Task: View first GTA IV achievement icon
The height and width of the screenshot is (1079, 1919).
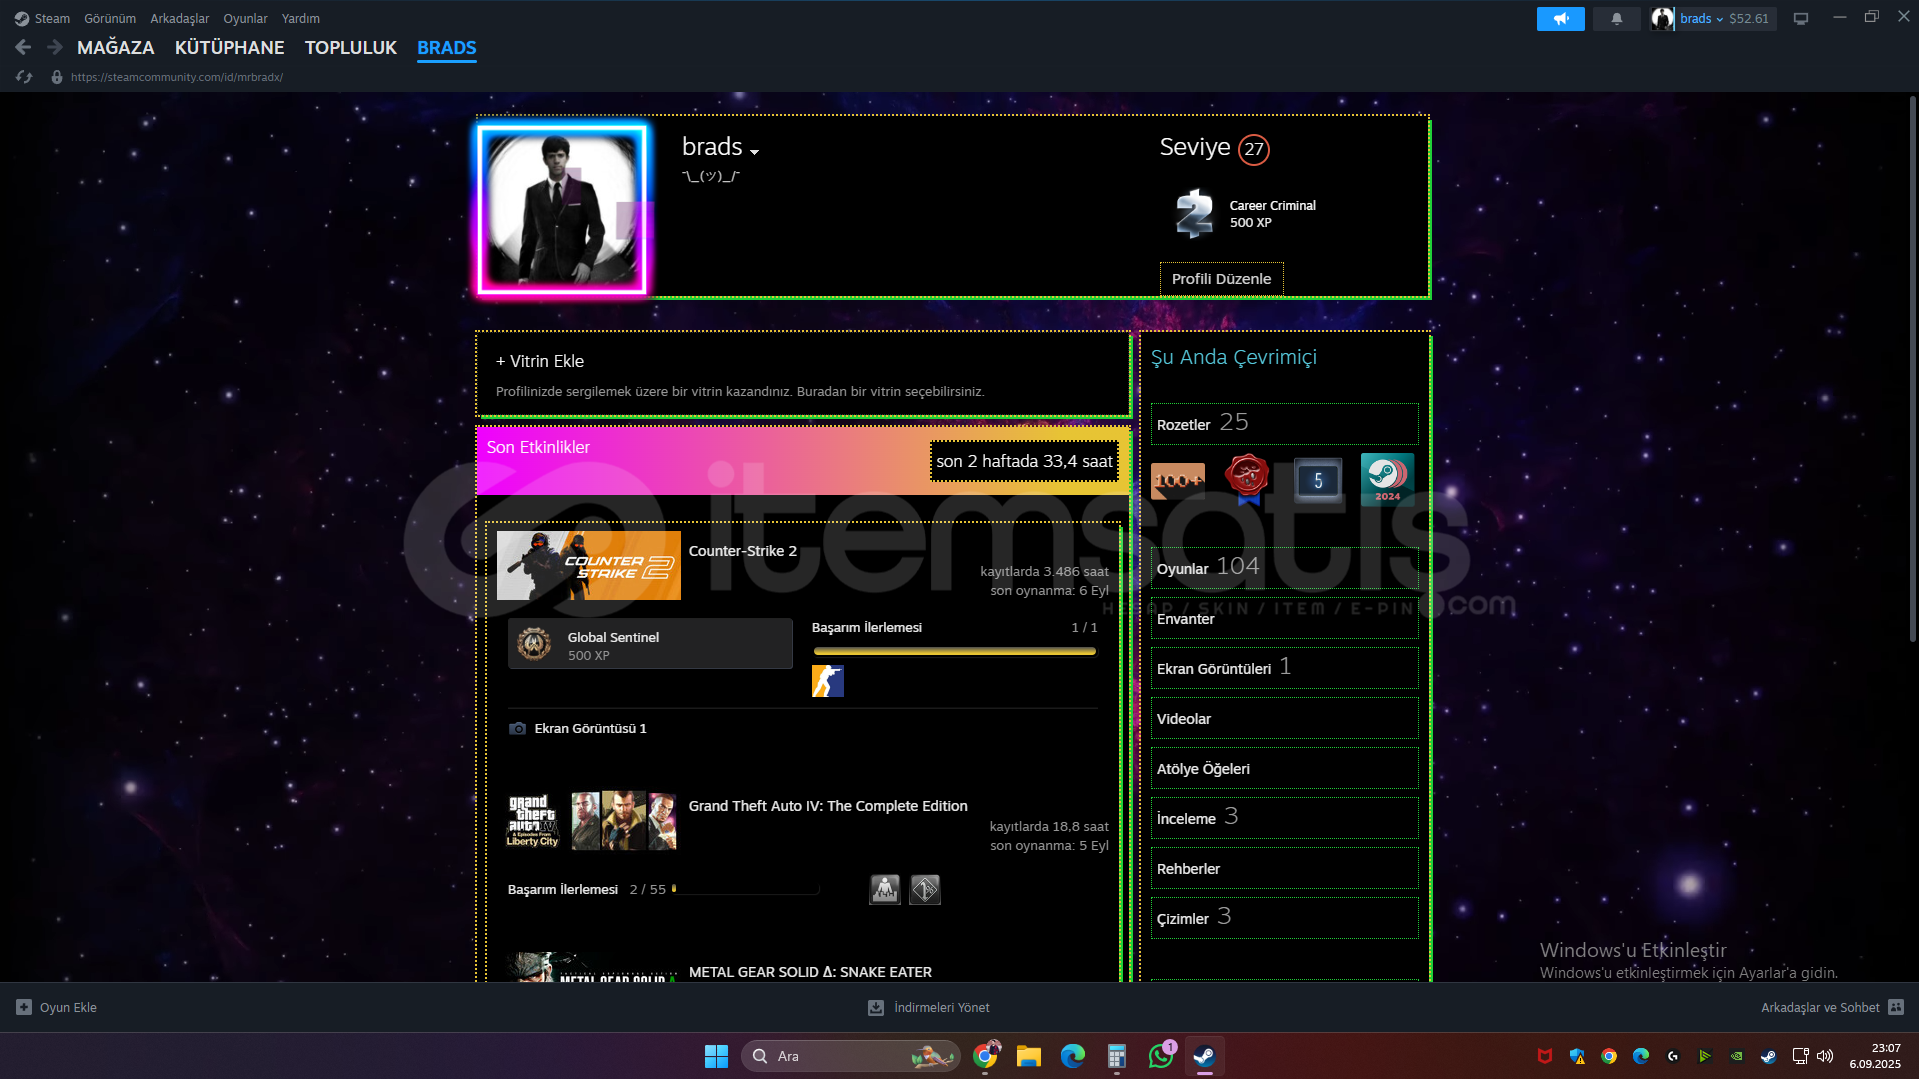Action: (x=885, y=889)
